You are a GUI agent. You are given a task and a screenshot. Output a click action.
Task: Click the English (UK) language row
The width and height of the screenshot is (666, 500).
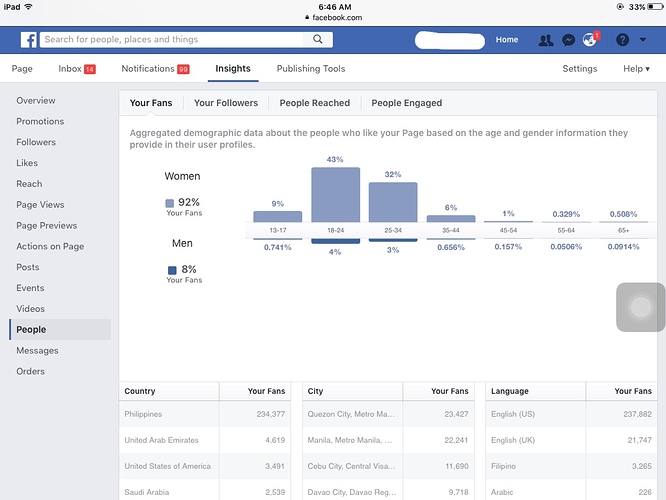click(x=571, y=440)
